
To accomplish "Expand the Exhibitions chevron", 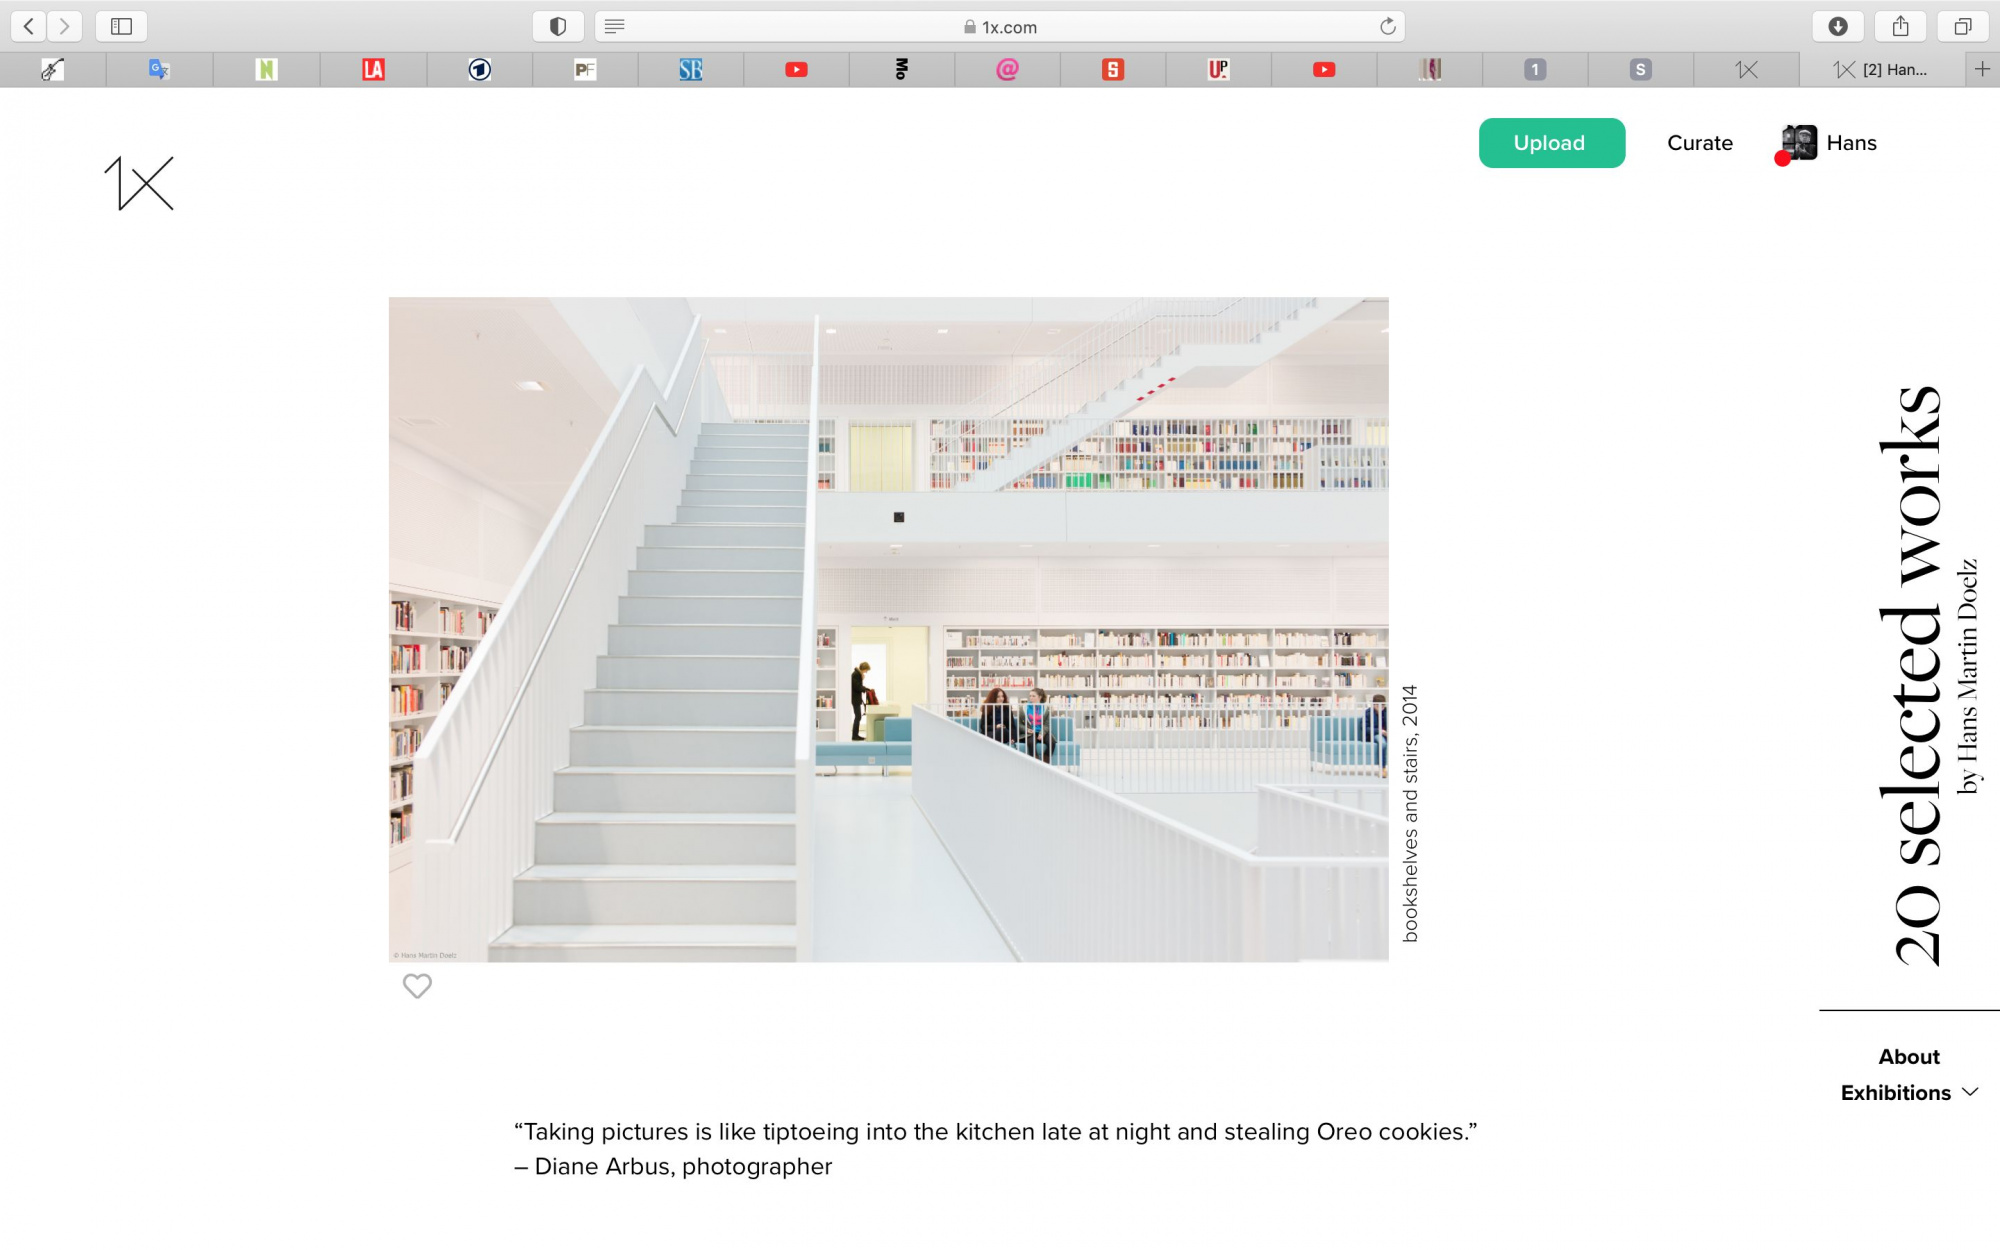I will [x=1970, y=1092].
